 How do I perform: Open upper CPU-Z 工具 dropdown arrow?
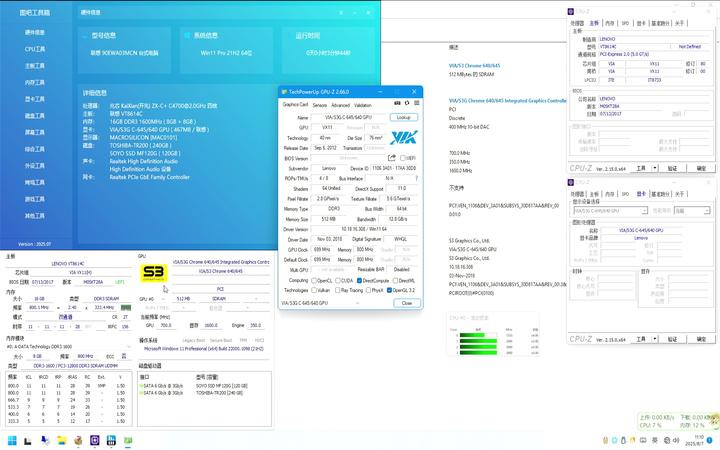655,169
